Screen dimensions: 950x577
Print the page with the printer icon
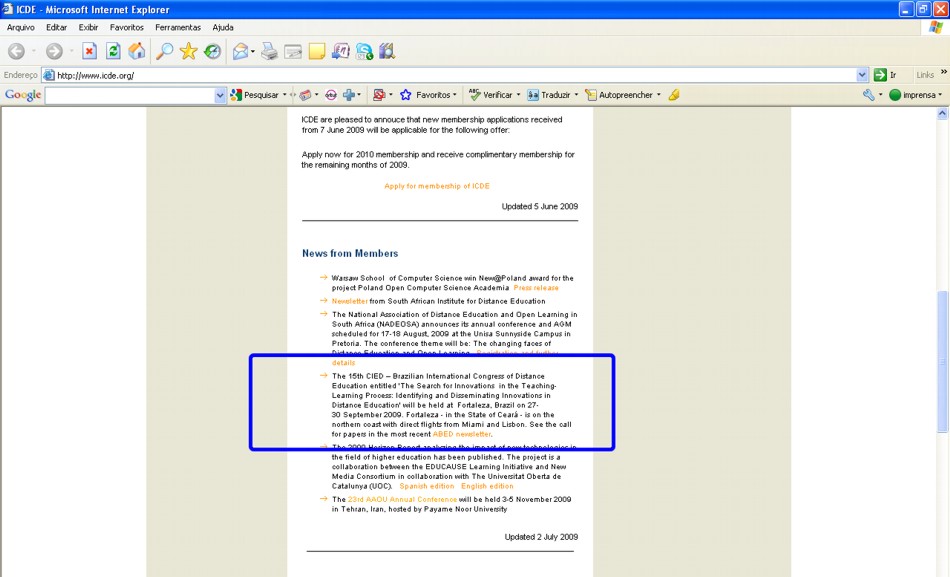coord(269,52)
